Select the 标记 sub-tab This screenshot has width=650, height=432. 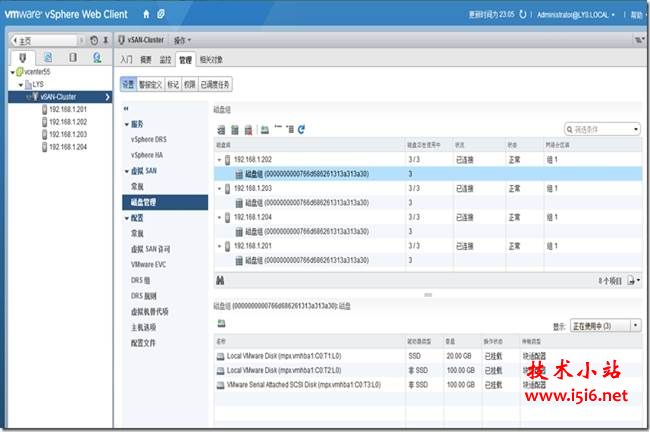[x=173, y=85]
